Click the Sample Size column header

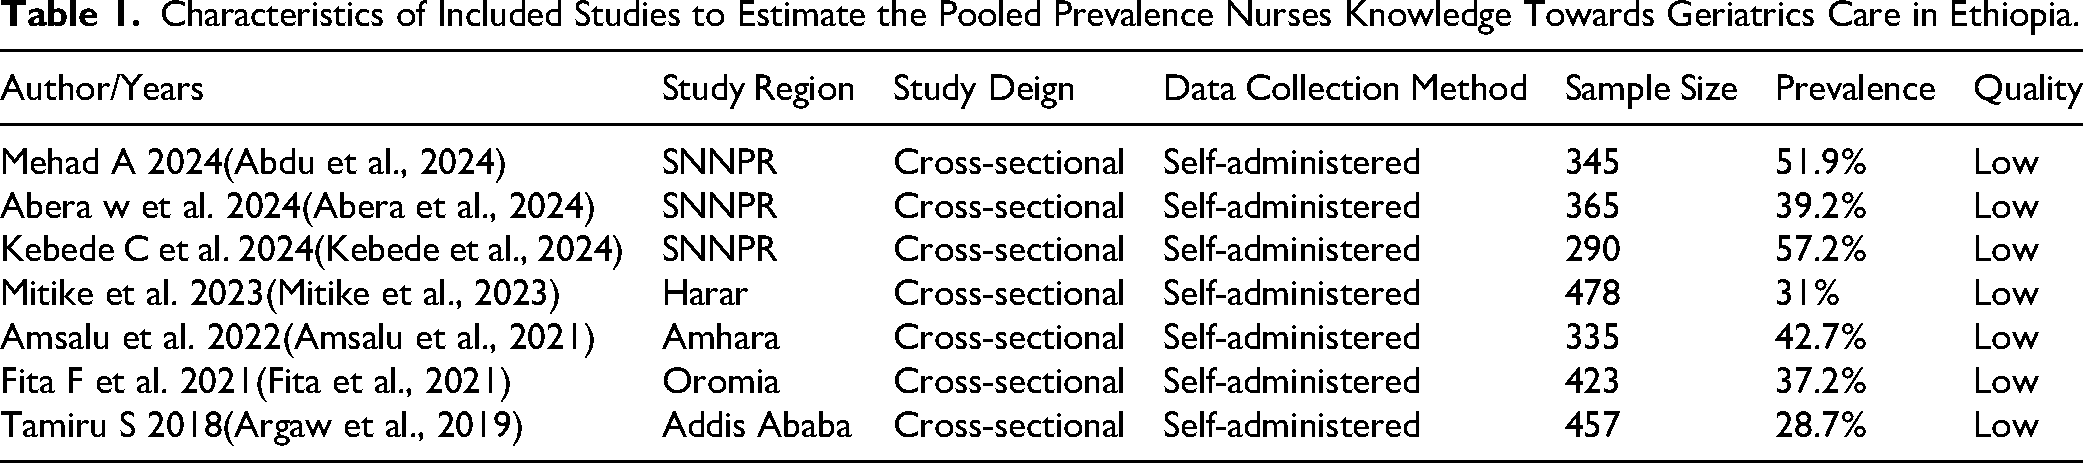(1650, 89)
